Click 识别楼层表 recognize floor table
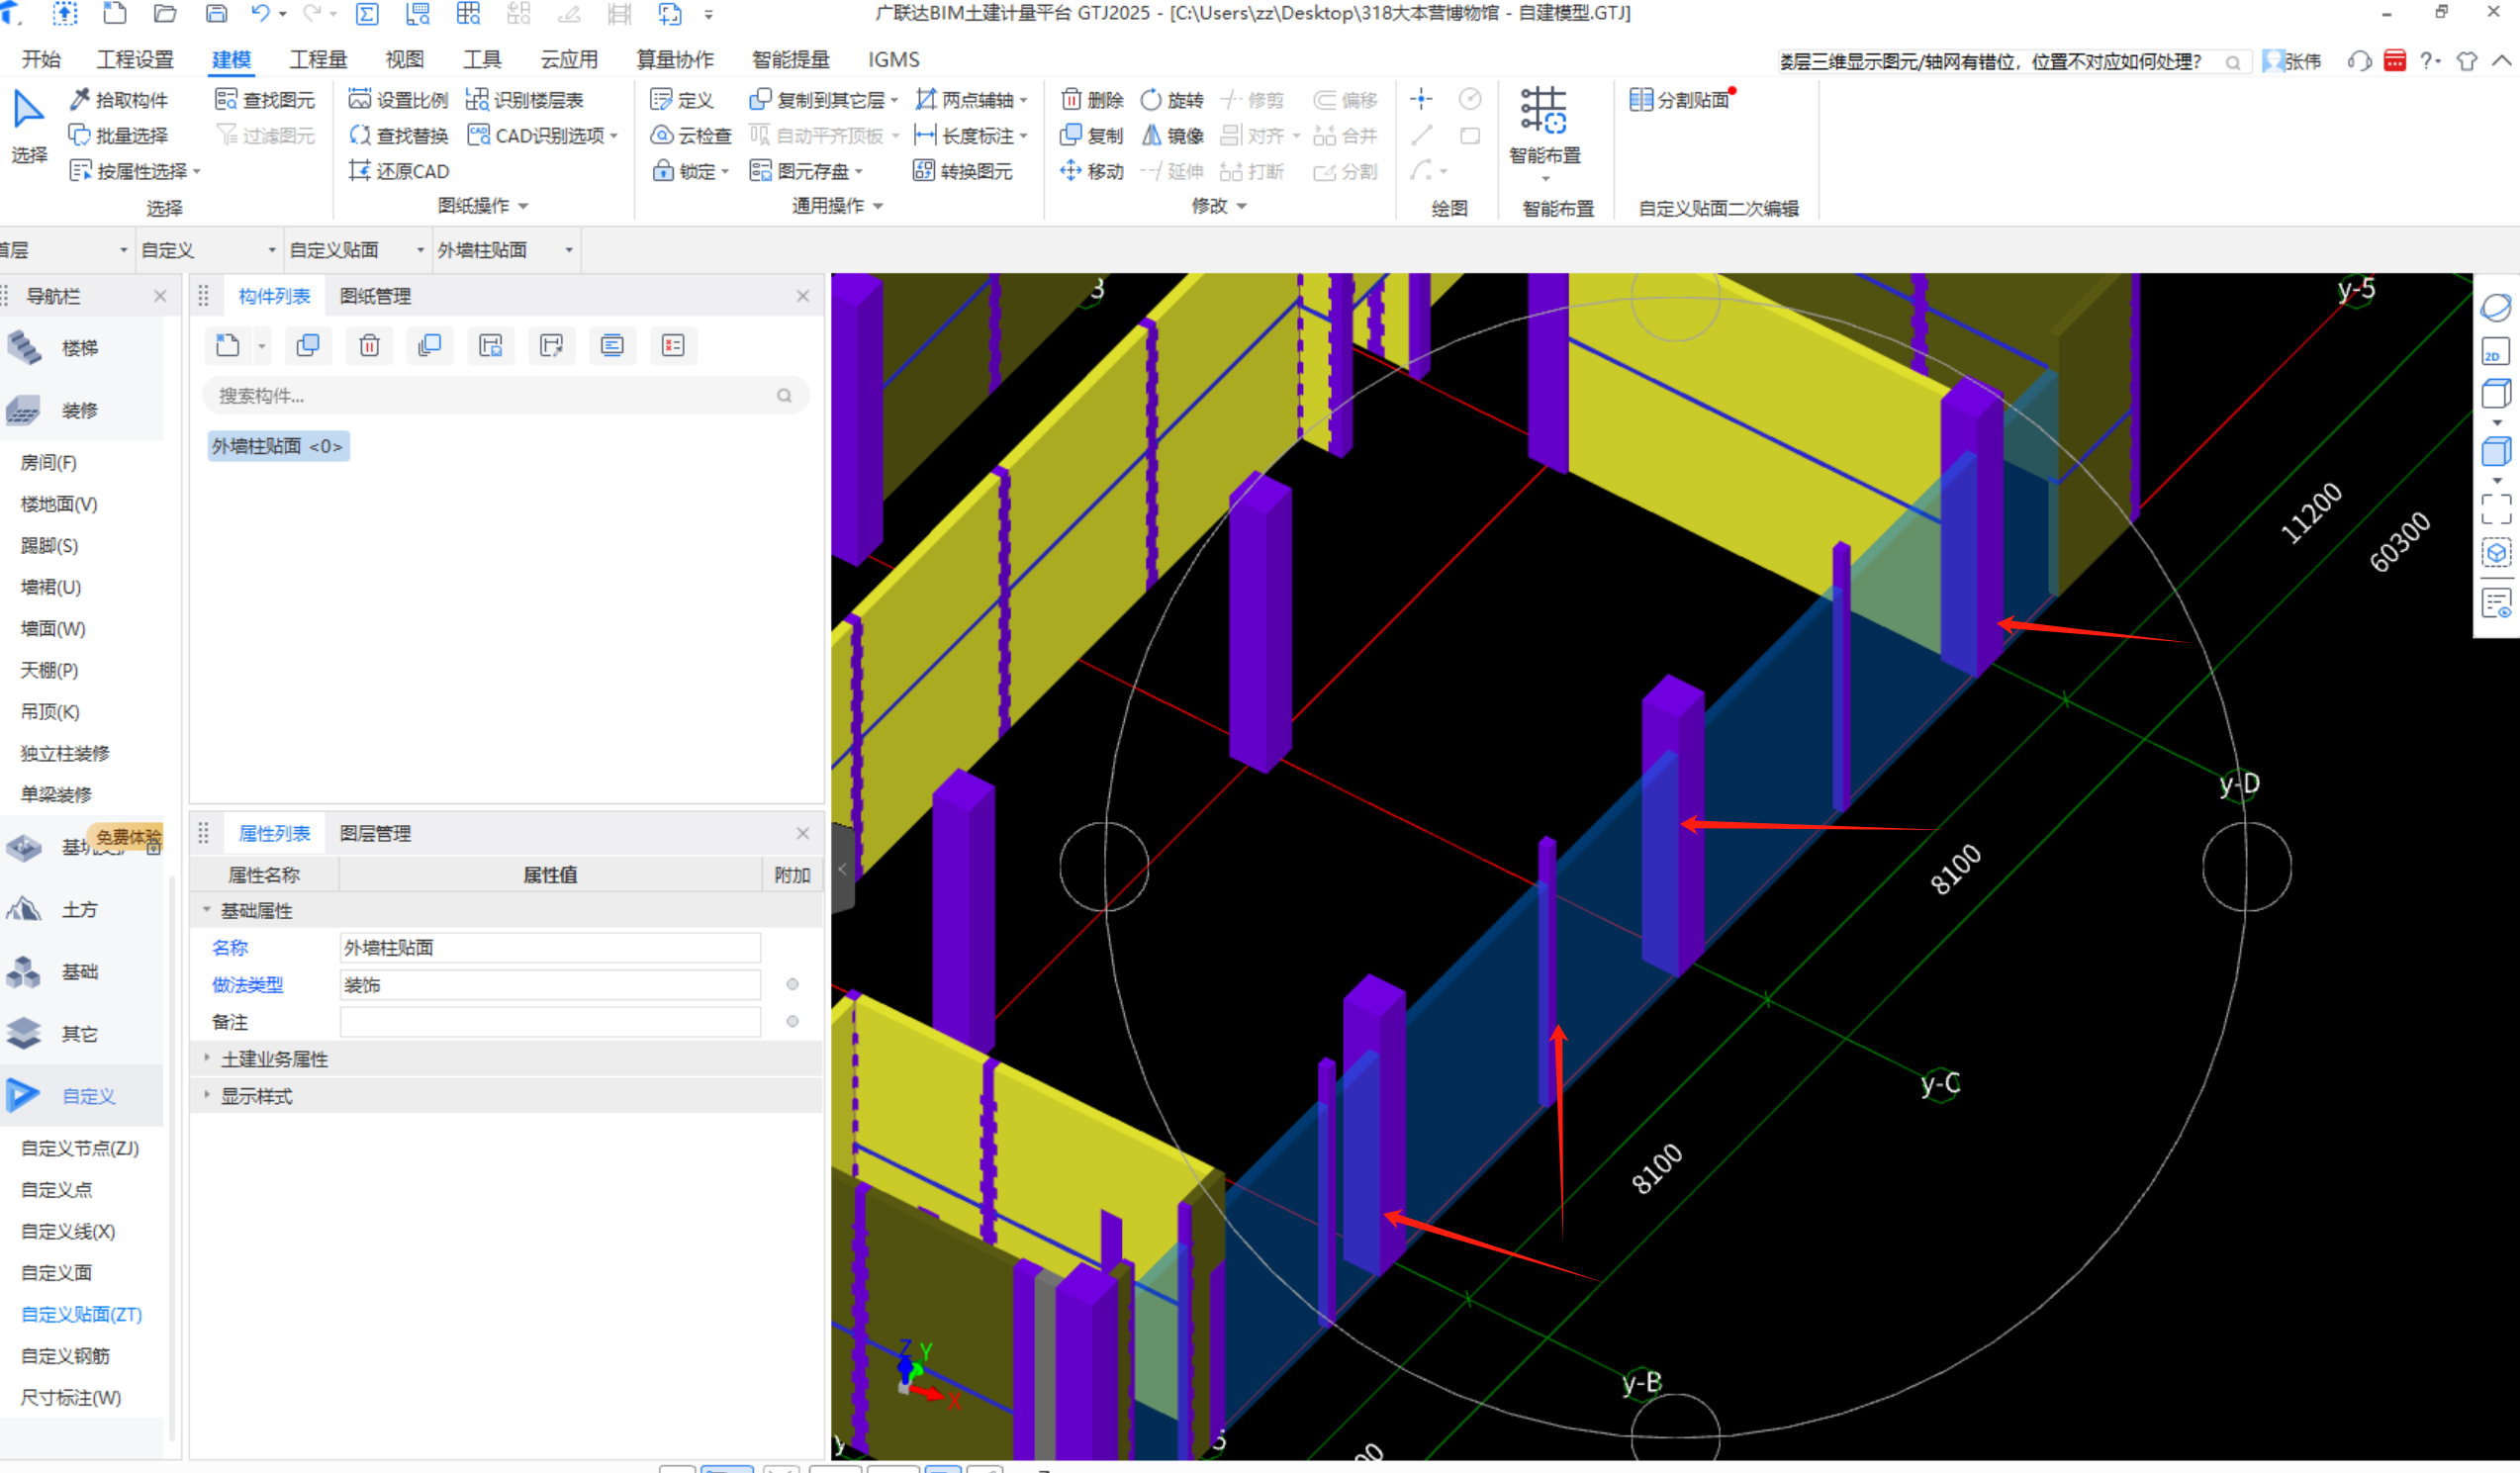The image size is (2520, 1473). coord(525,100)
